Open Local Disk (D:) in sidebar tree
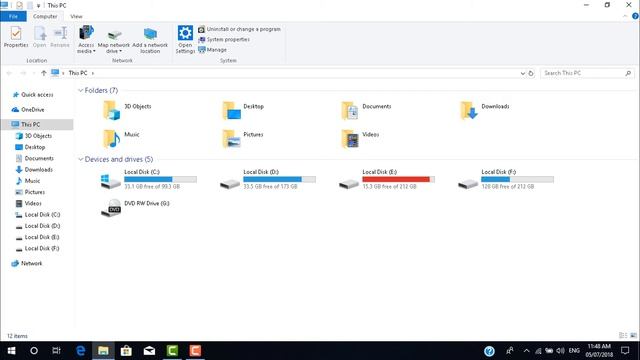 click(42, 226)
